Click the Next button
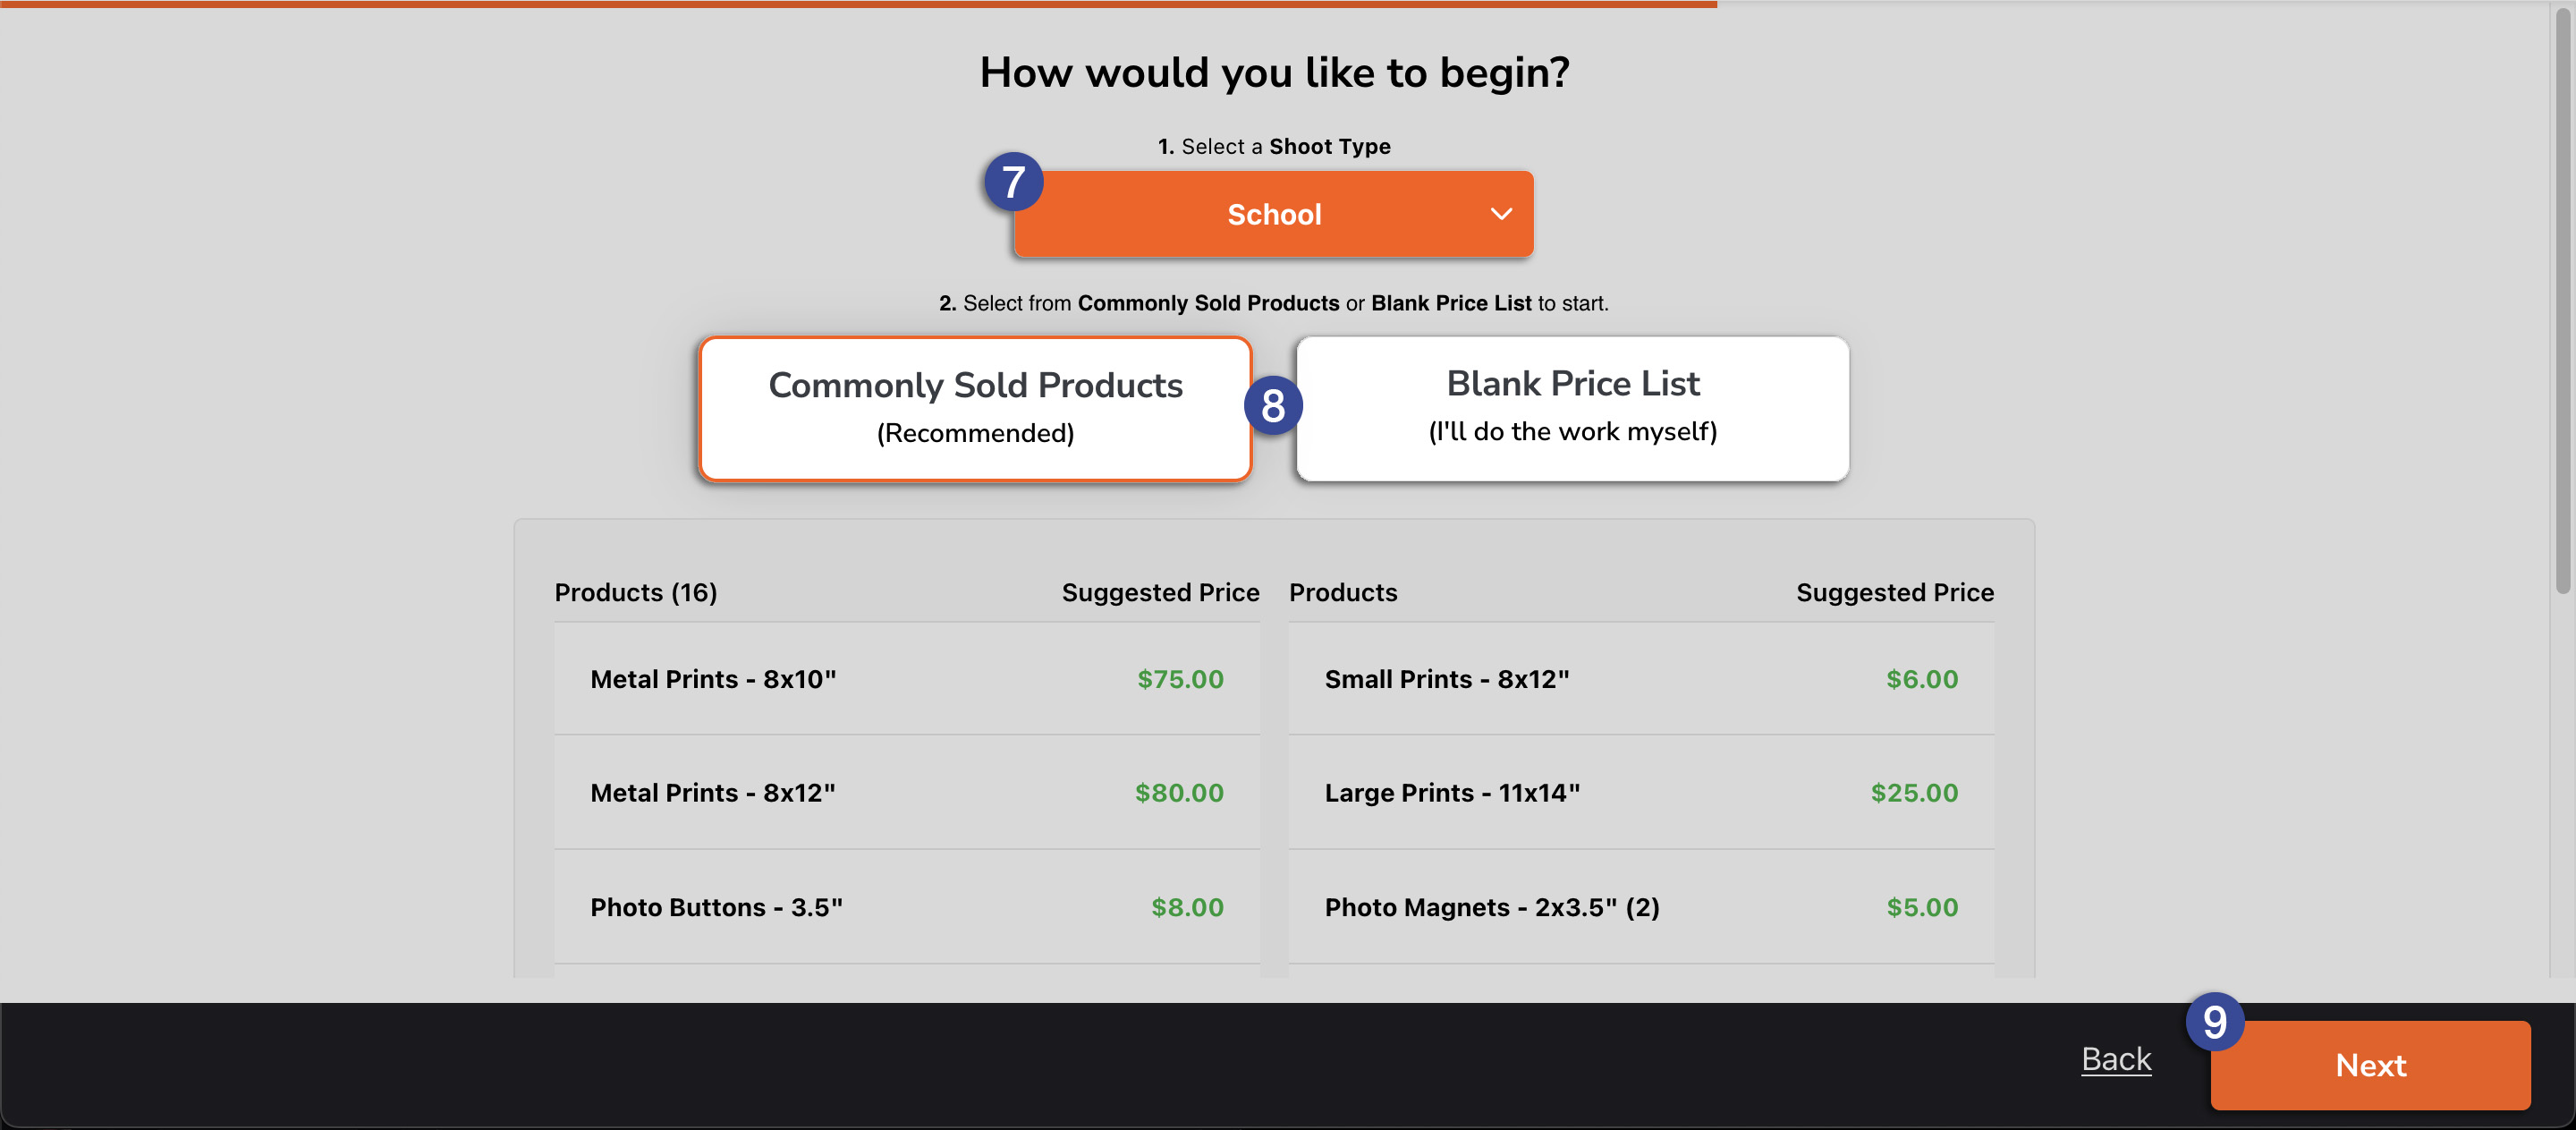 tap(2370, 1065)
